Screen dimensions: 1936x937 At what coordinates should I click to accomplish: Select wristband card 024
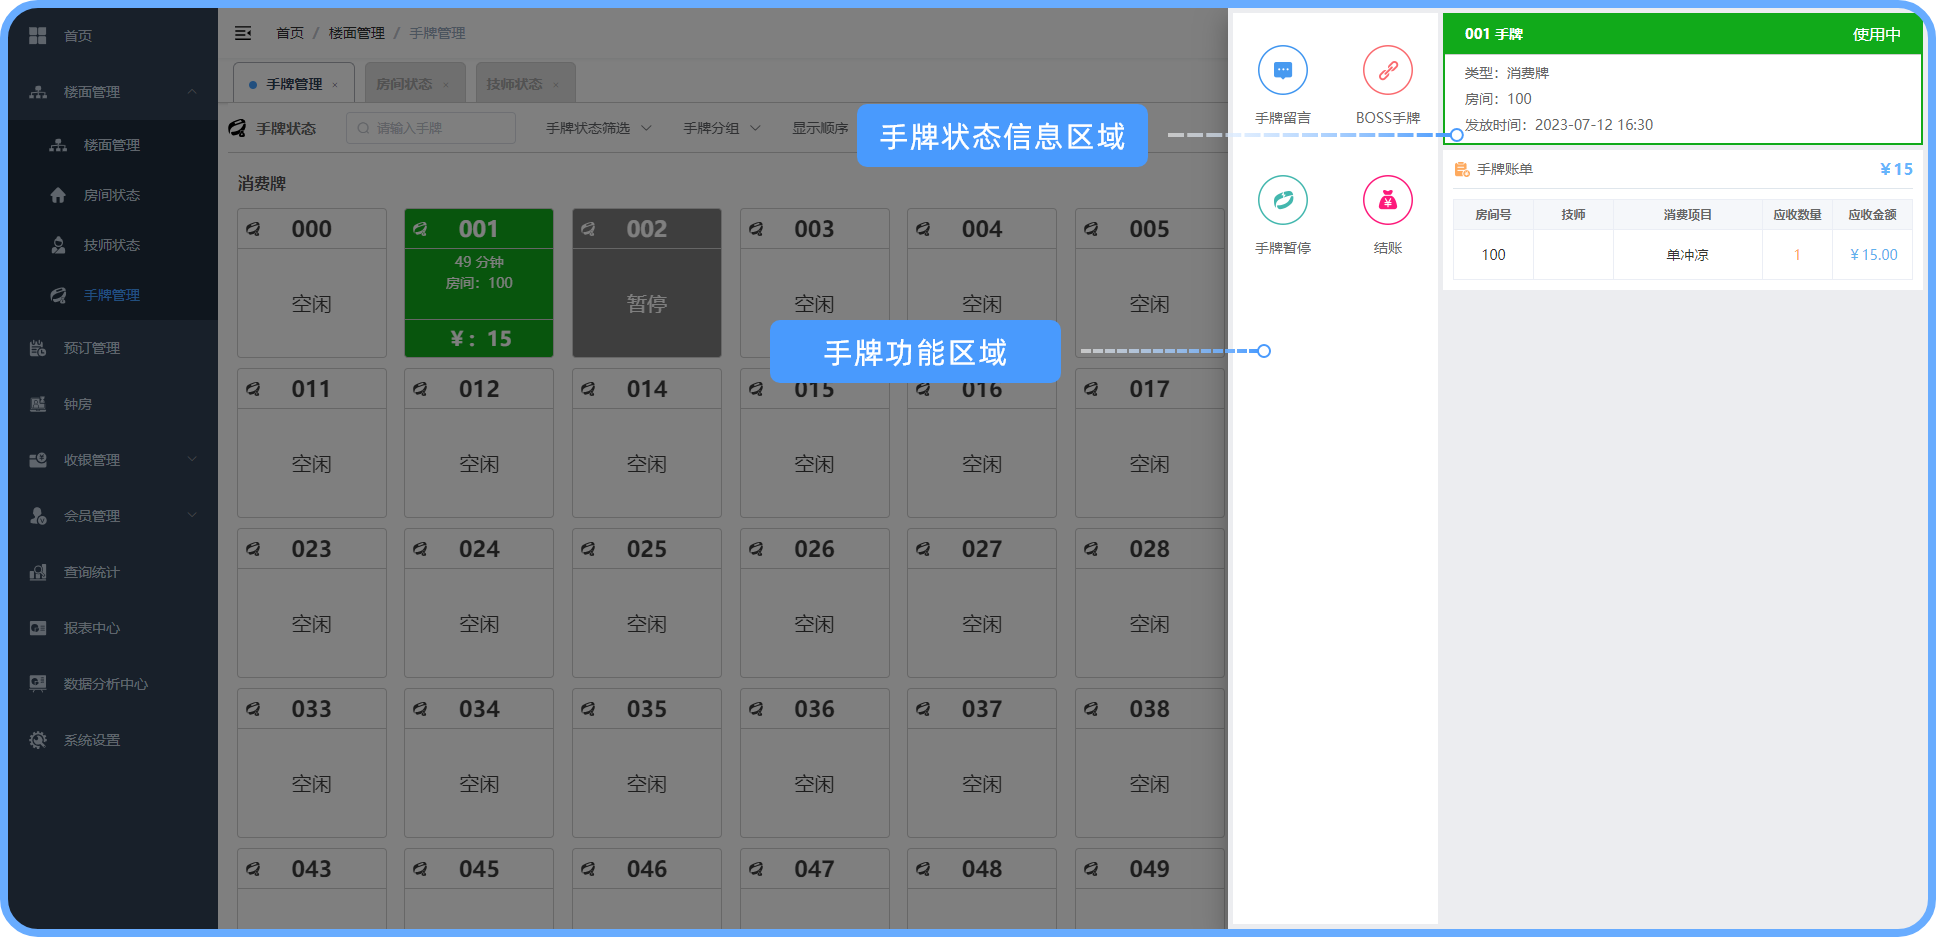click(479, 603)
